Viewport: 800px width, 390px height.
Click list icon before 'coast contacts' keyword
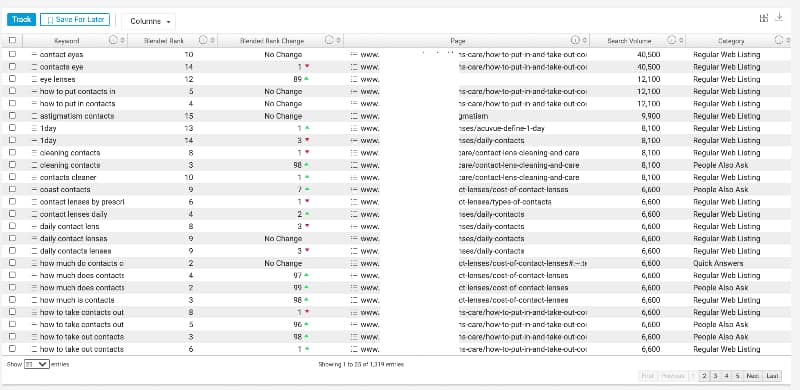[34, 189]
